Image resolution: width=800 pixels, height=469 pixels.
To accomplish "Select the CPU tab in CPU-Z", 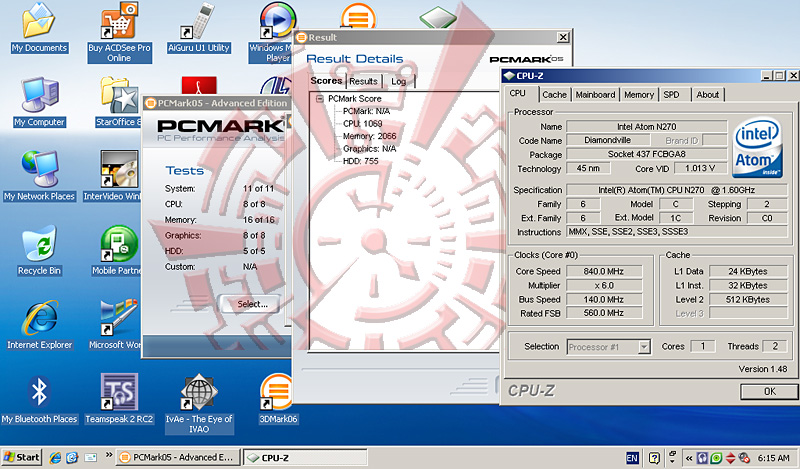I will tap(517, 93).
